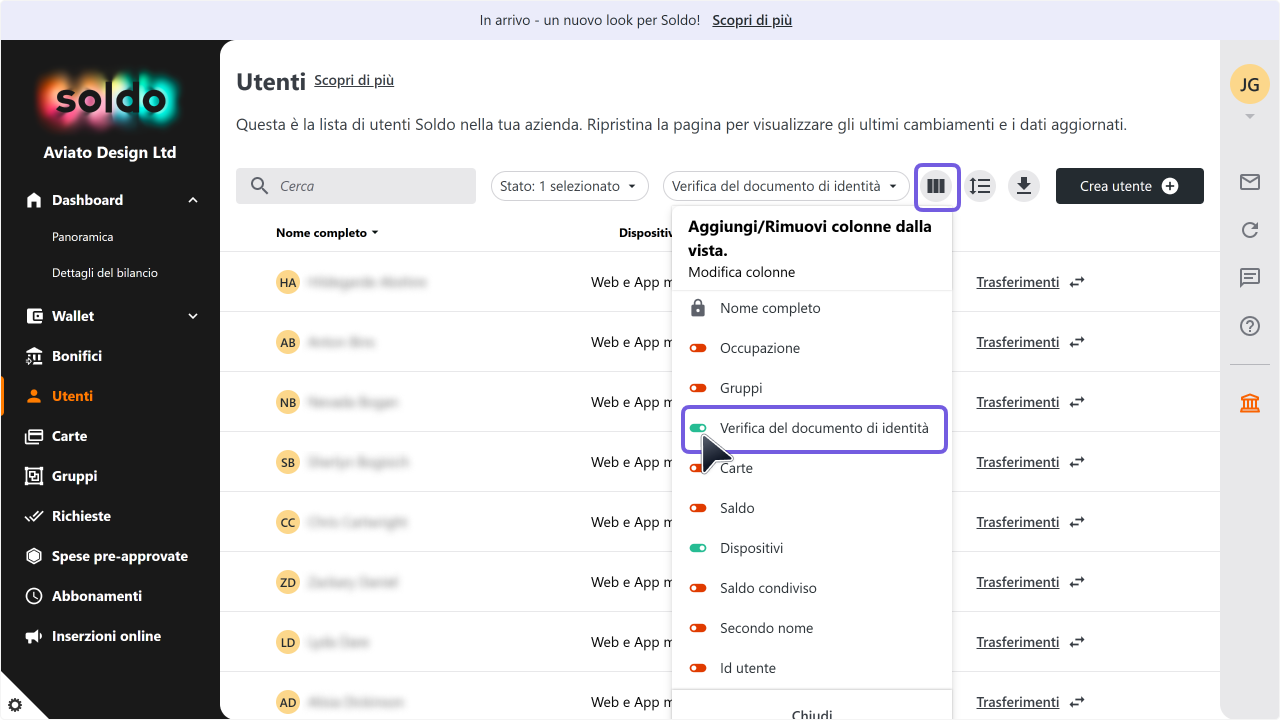The image size is (1280, 720).
Task: Open the messages envelope icon
Action: pos(1250,182)
